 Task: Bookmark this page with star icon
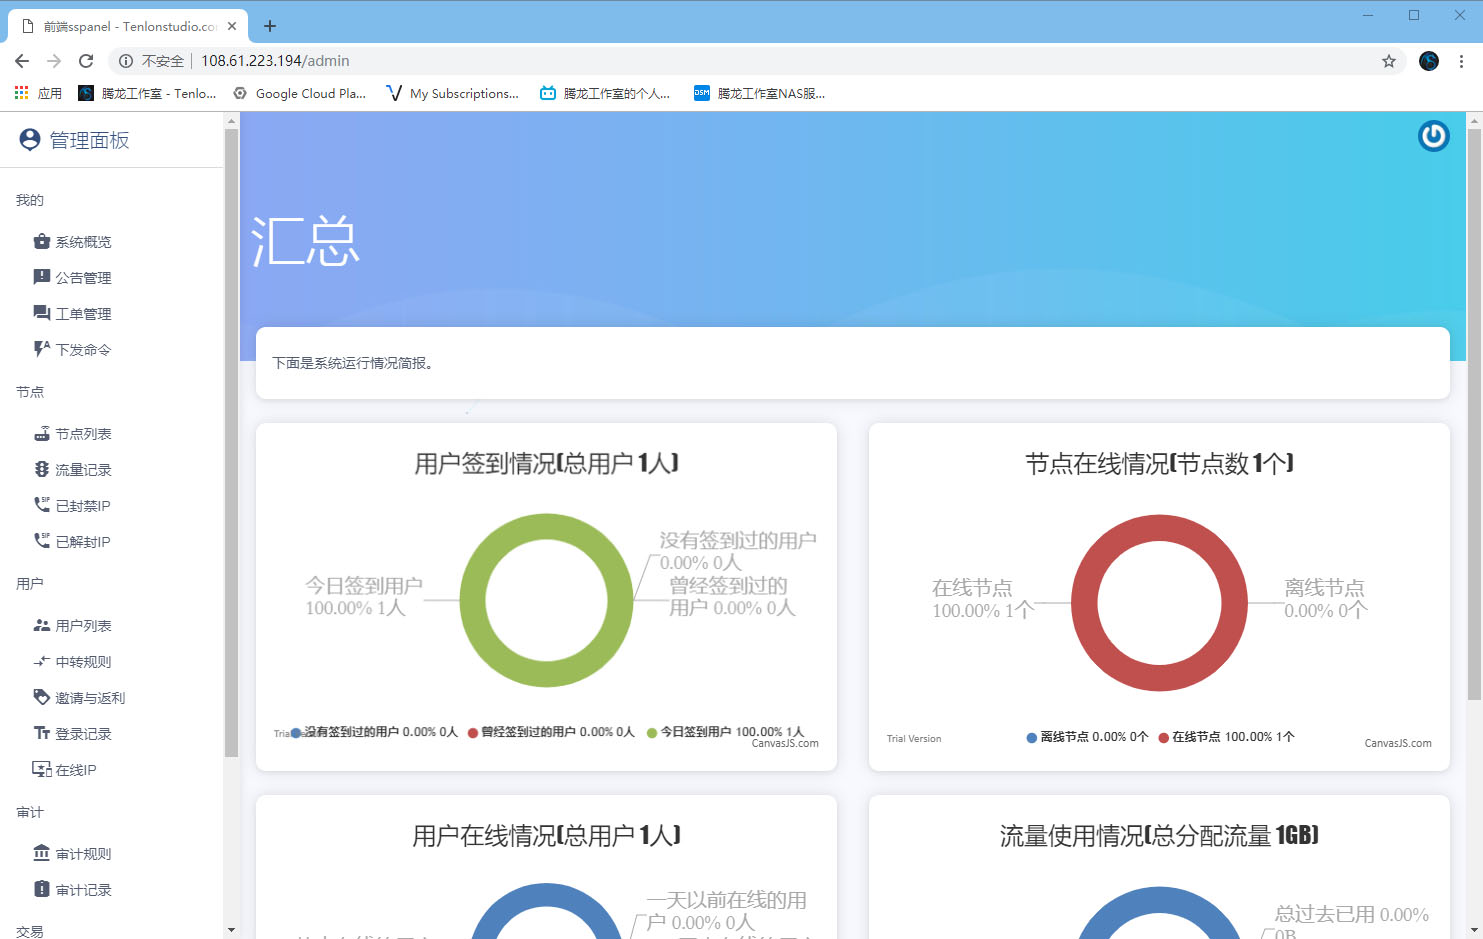(x=1389, y=61)
